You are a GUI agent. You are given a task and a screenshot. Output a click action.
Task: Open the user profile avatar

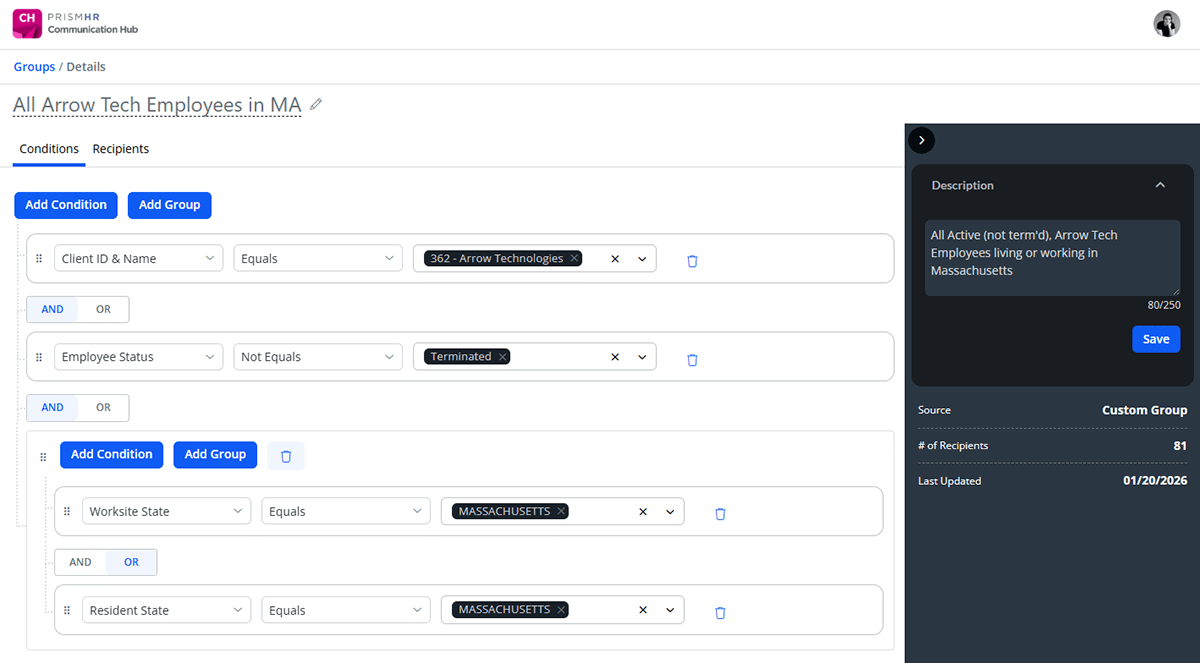pyautogui.click(x=1166, y=24)
